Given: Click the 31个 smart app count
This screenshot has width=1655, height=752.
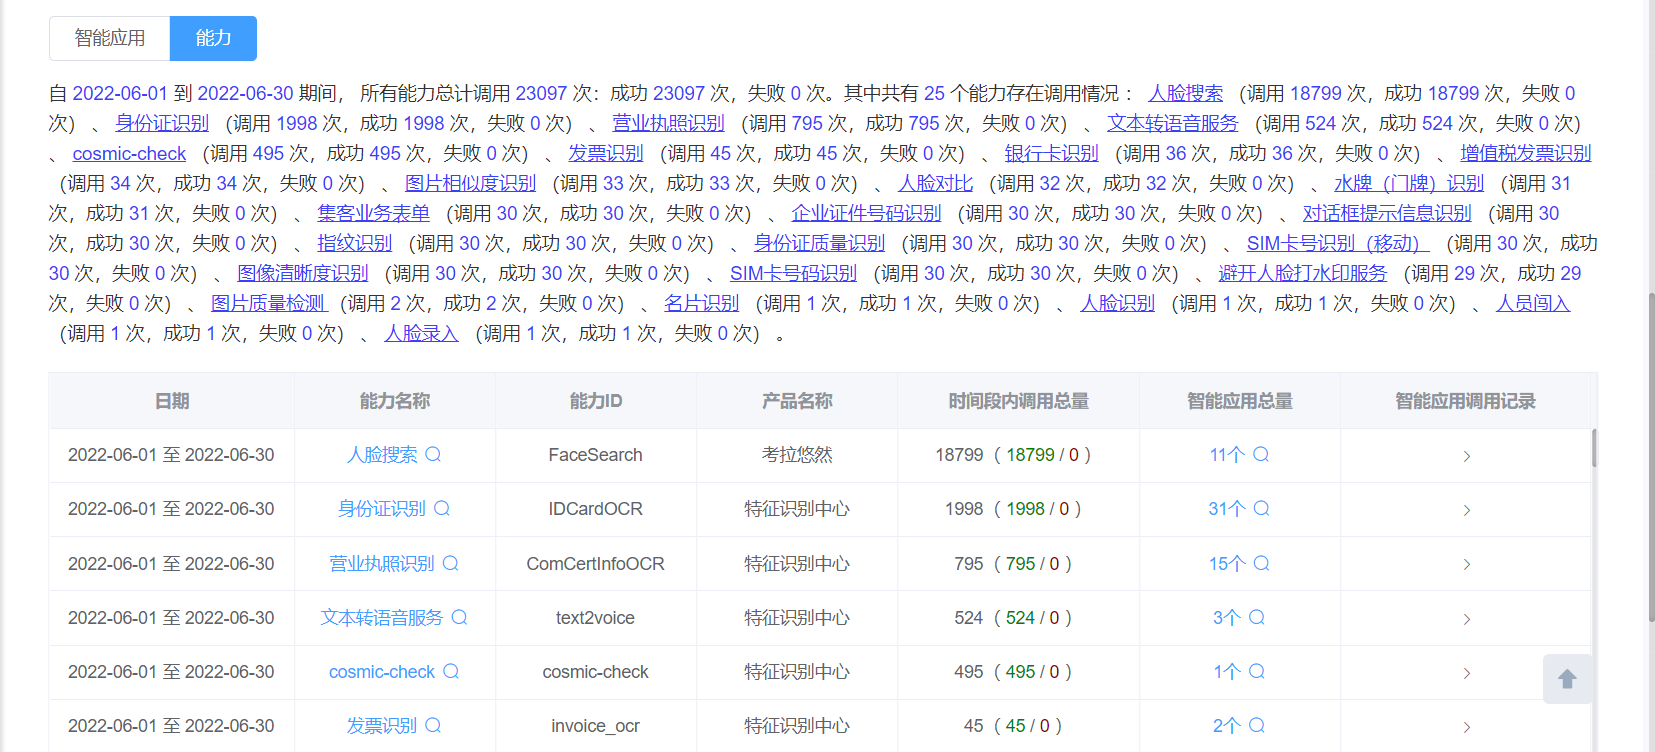Looking at the screenshot, I should pos(1227,509).
